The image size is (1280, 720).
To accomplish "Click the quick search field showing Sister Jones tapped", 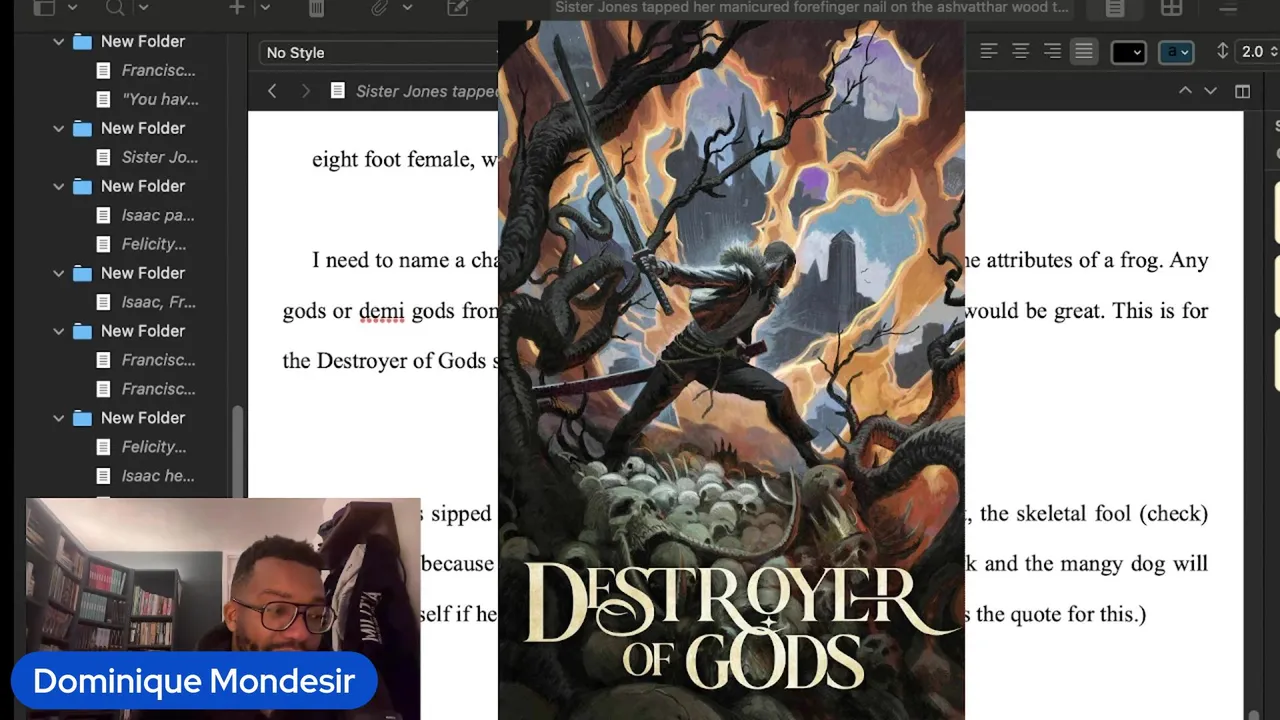I will click(811, 8).
